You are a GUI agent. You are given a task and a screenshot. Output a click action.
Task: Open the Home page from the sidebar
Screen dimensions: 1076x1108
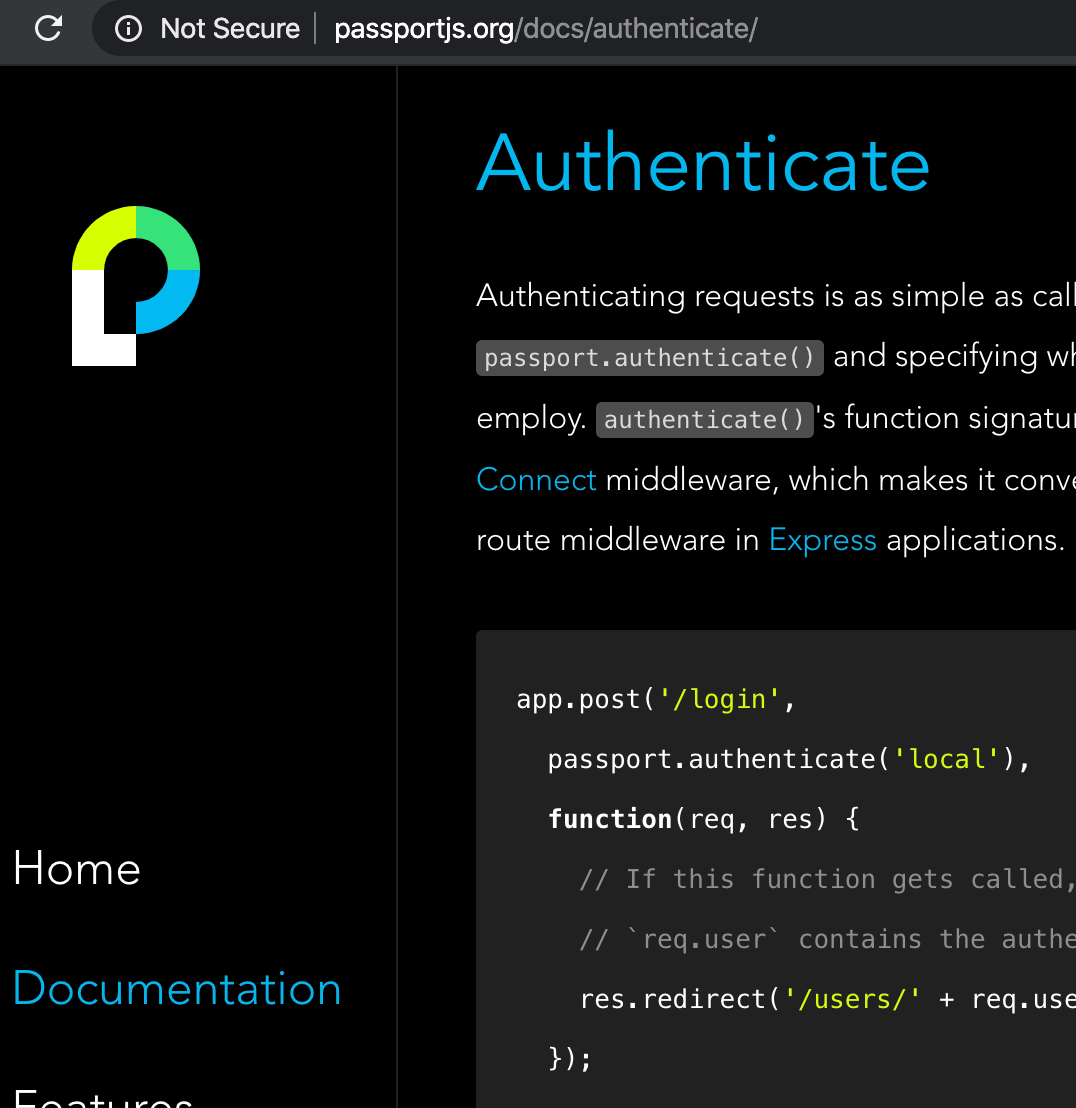[76, 869]
